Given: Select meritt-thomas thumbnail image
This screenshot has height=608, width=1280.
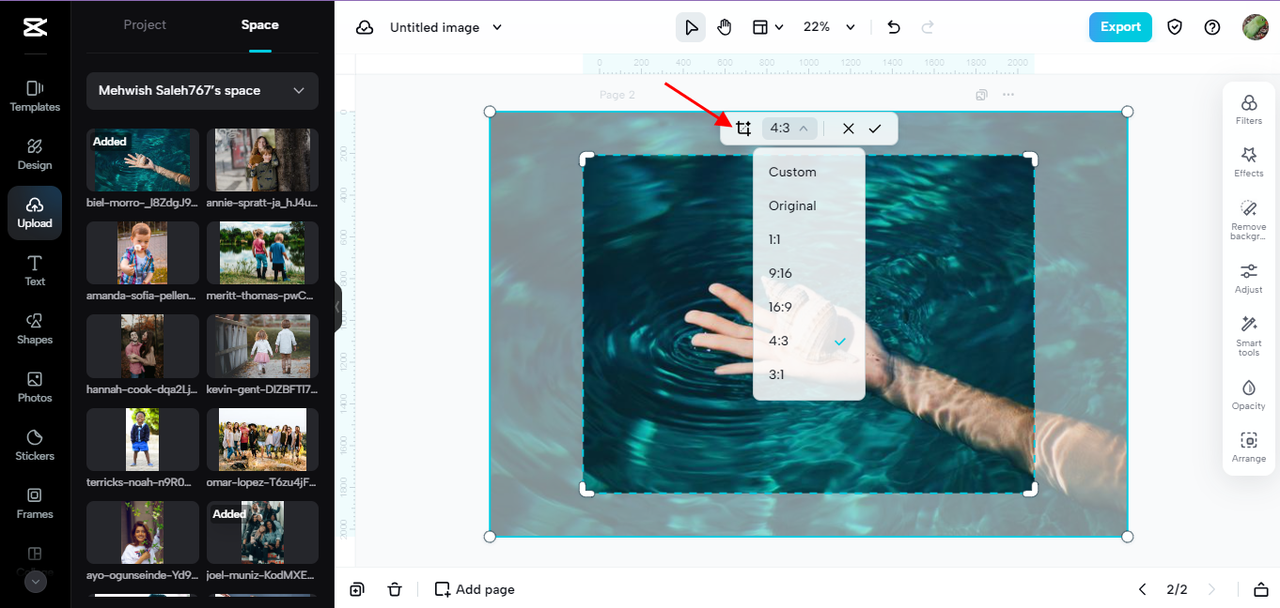Looking at the screenshot, I should point(262,253).
